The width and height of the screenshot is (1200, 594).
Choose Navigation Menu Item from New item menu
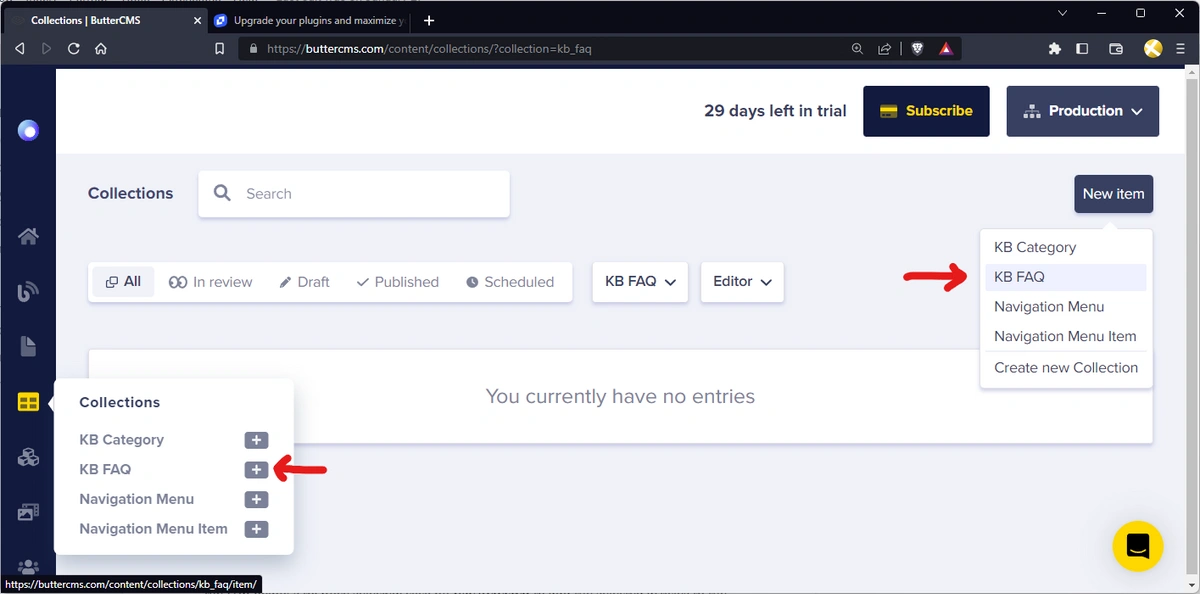point(1066,337)
